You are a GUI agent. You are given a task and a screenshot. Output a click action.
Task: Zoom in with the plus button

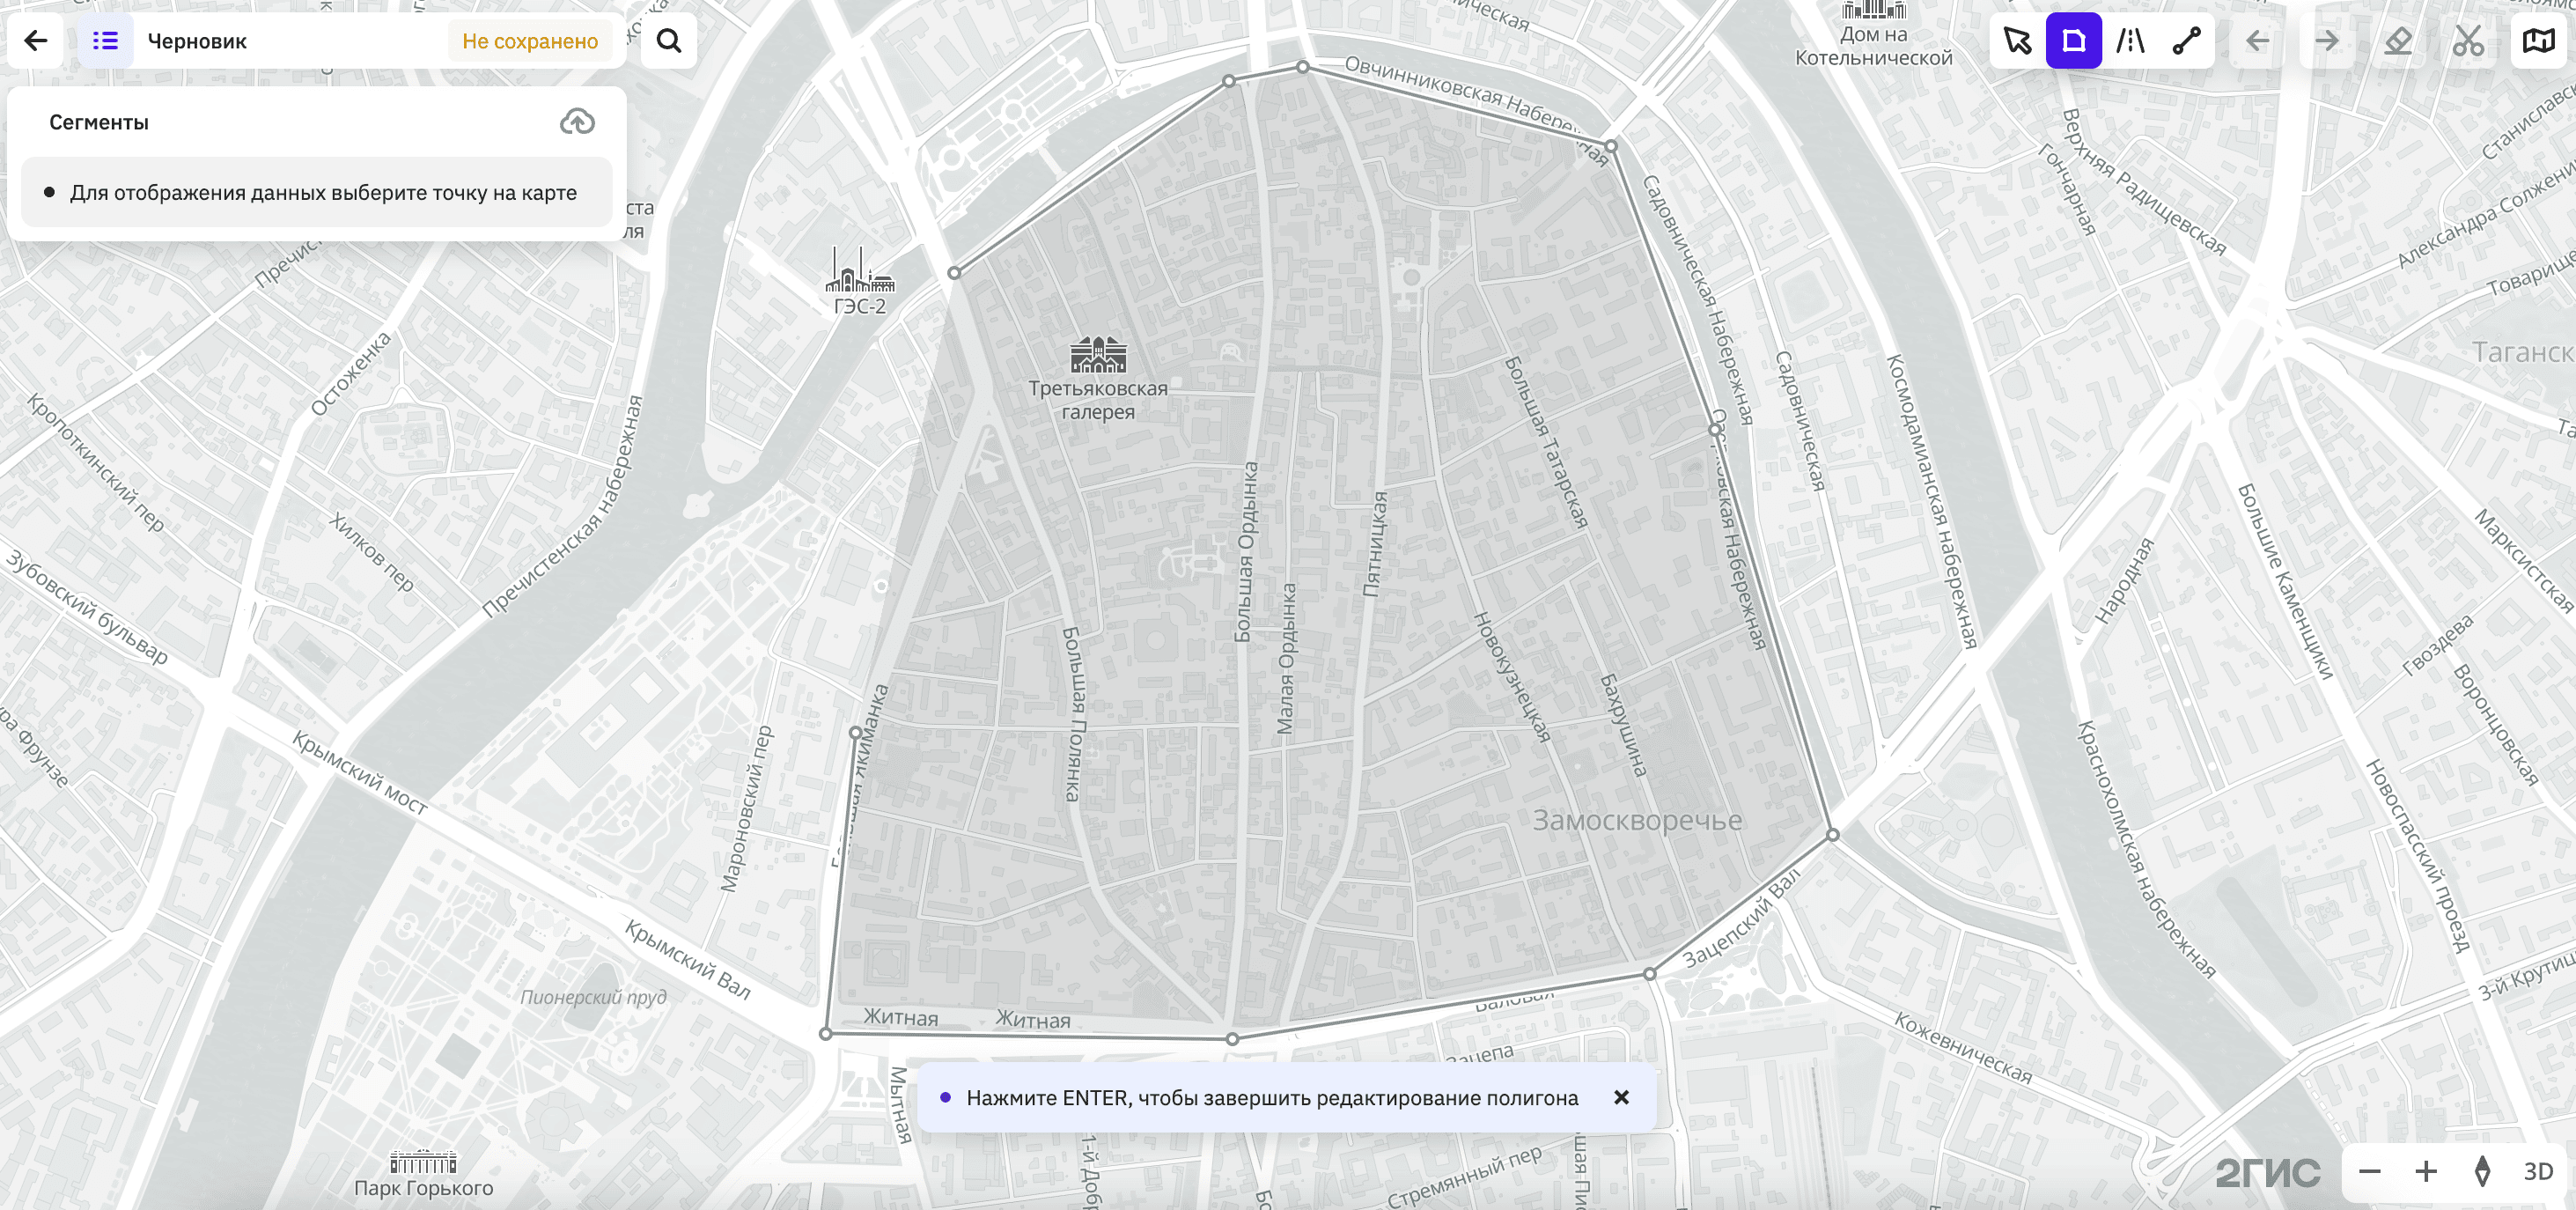[2426, 1171]
